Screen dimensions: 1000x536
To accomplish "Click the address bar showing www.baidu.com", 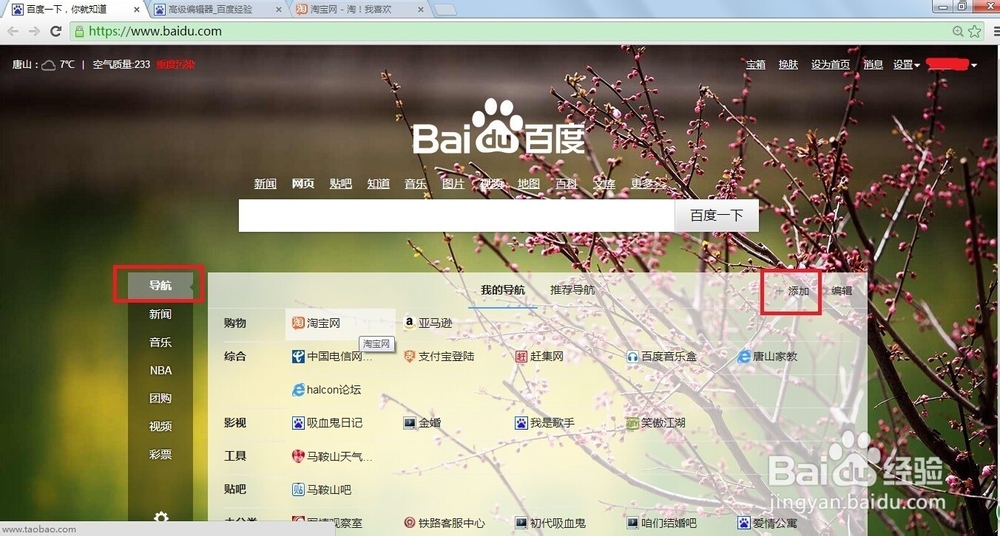I will (x=510, y=31).
